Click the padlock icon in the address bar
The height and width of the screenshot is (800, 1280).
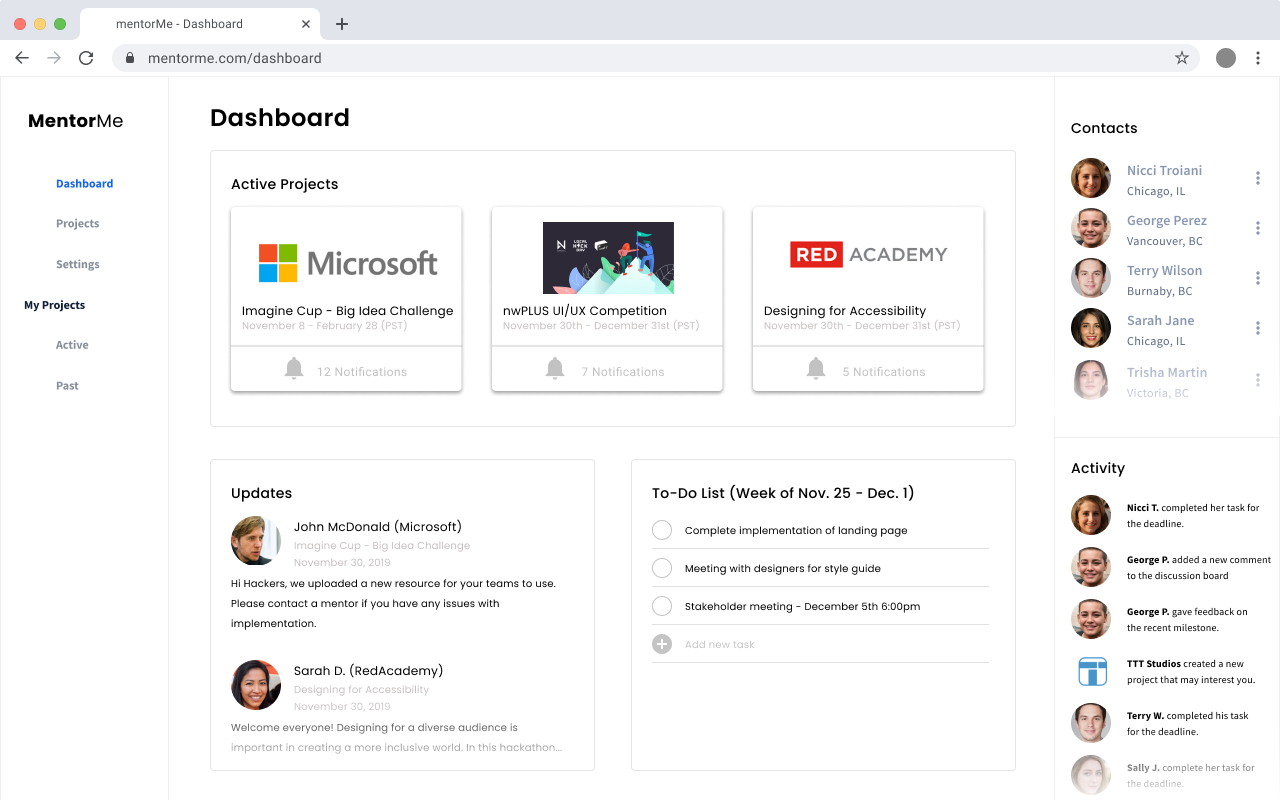[130, 58]
